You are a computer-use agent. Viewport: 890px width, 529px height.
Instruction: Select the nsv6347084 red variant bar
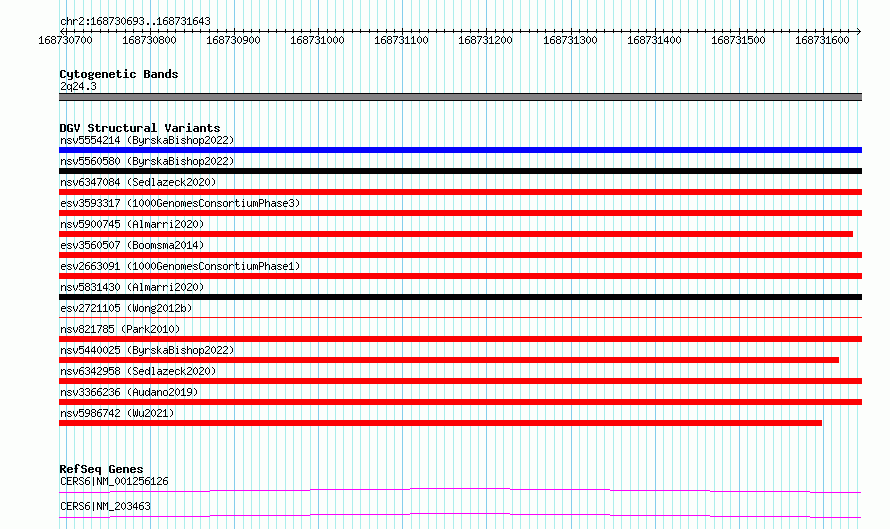tap(460, 192)
